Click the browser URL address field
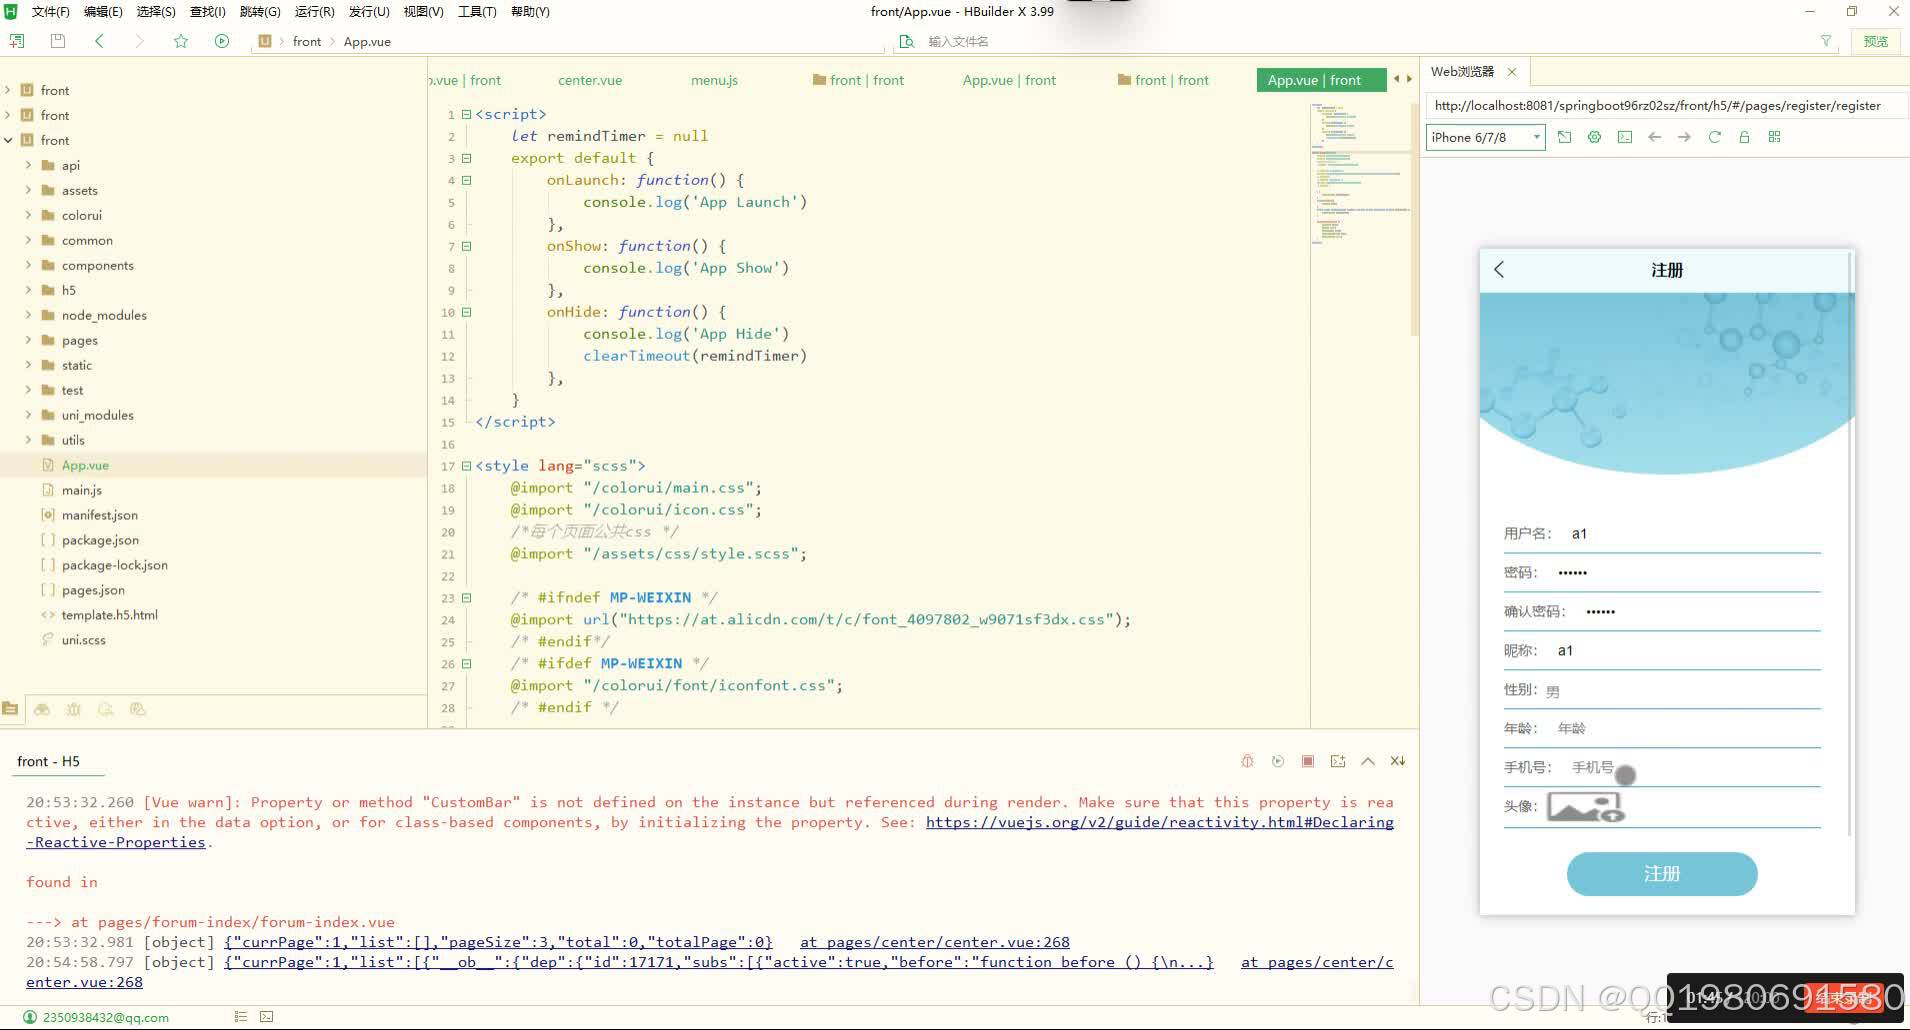This screenshot has height=1030, width=1910. [x=1667, y=105]
